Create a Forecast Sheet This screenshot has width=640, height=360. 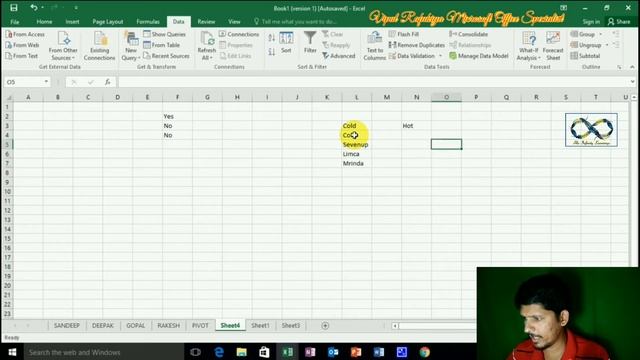tap(553, 46)
